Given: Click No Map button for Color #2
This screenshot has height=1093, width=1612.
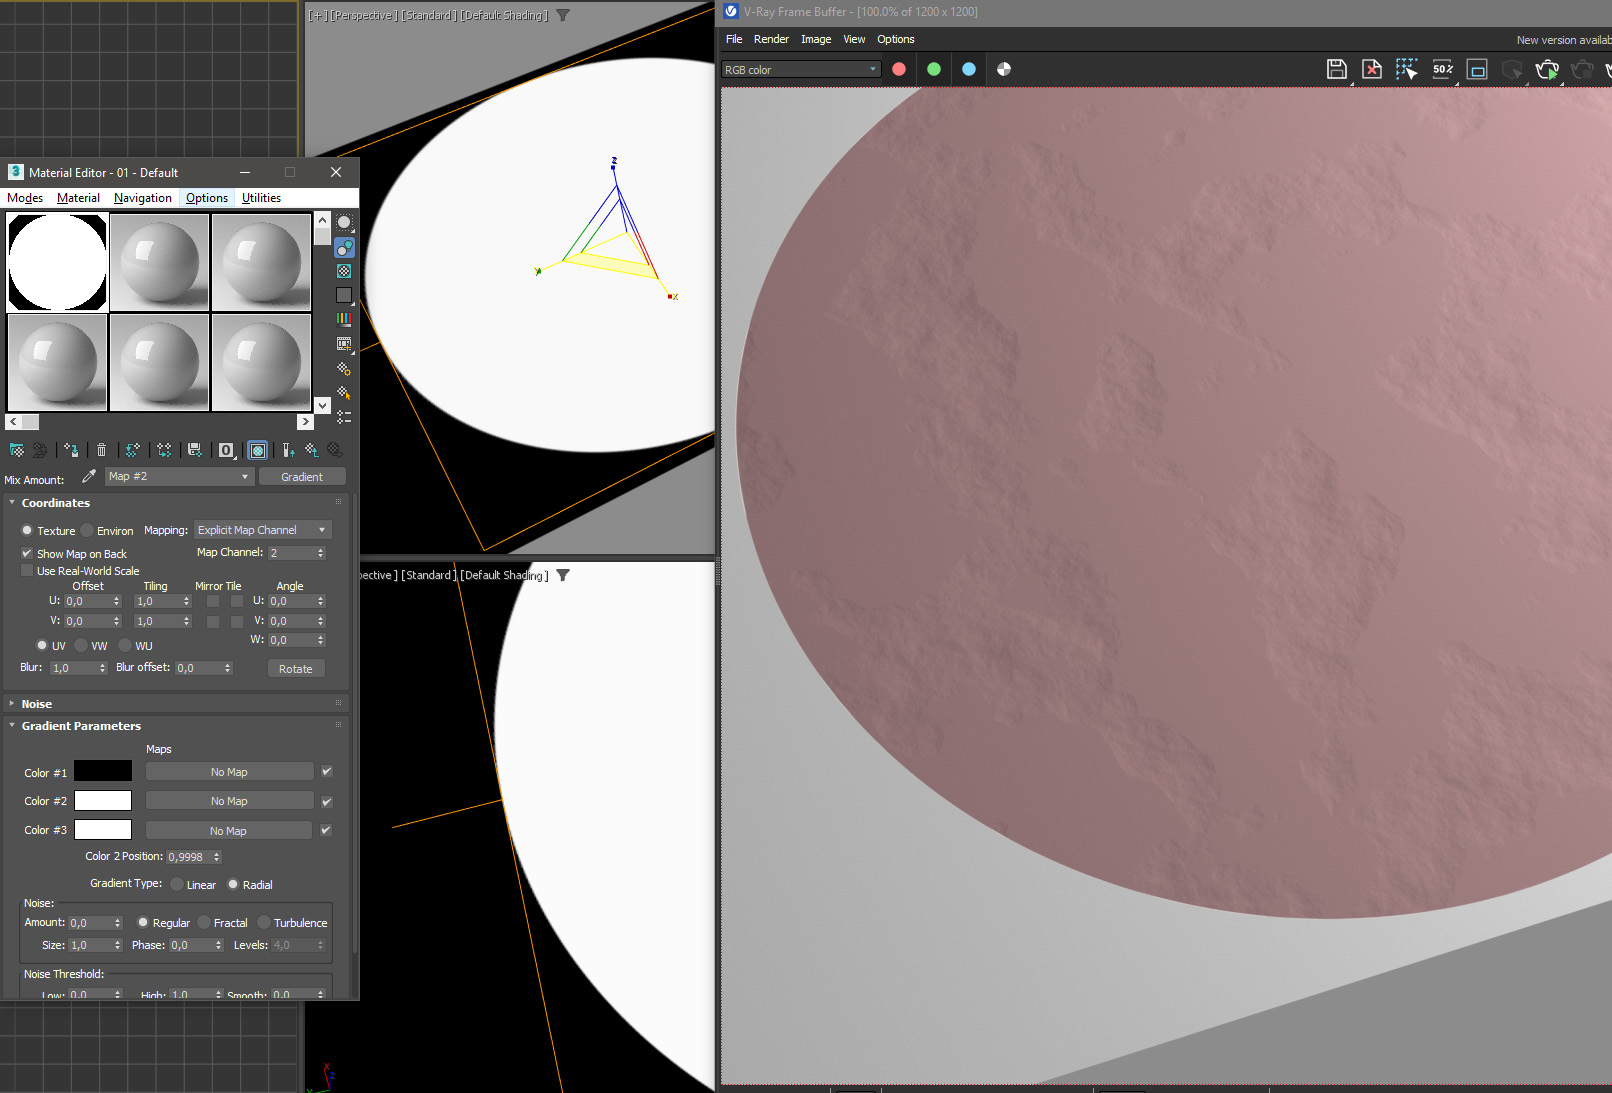Looking at the screenshot, I should [x=229, y=801].
